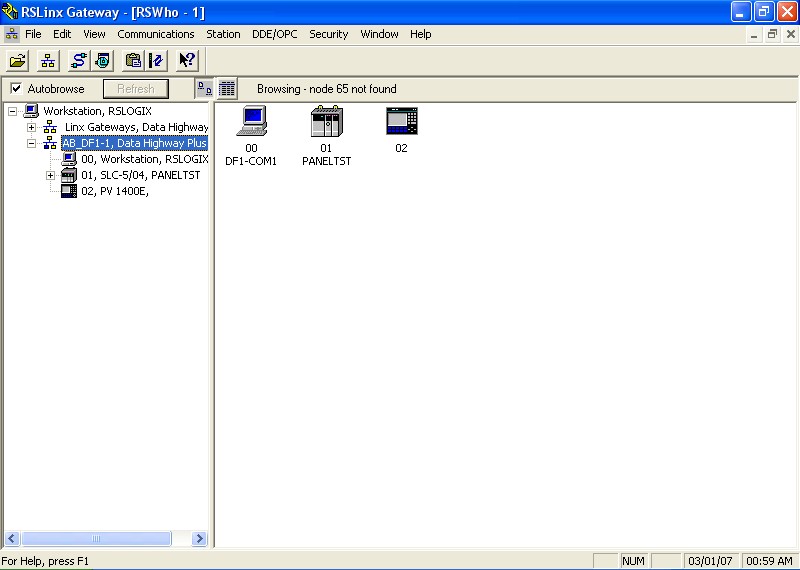
Task: Click tree scrollbar left arrow
Action: click(x=12, y=538)
